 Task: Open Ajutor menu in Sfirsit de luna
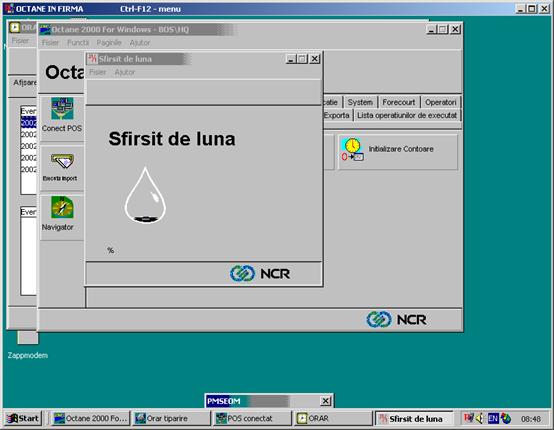coord(125,72)
